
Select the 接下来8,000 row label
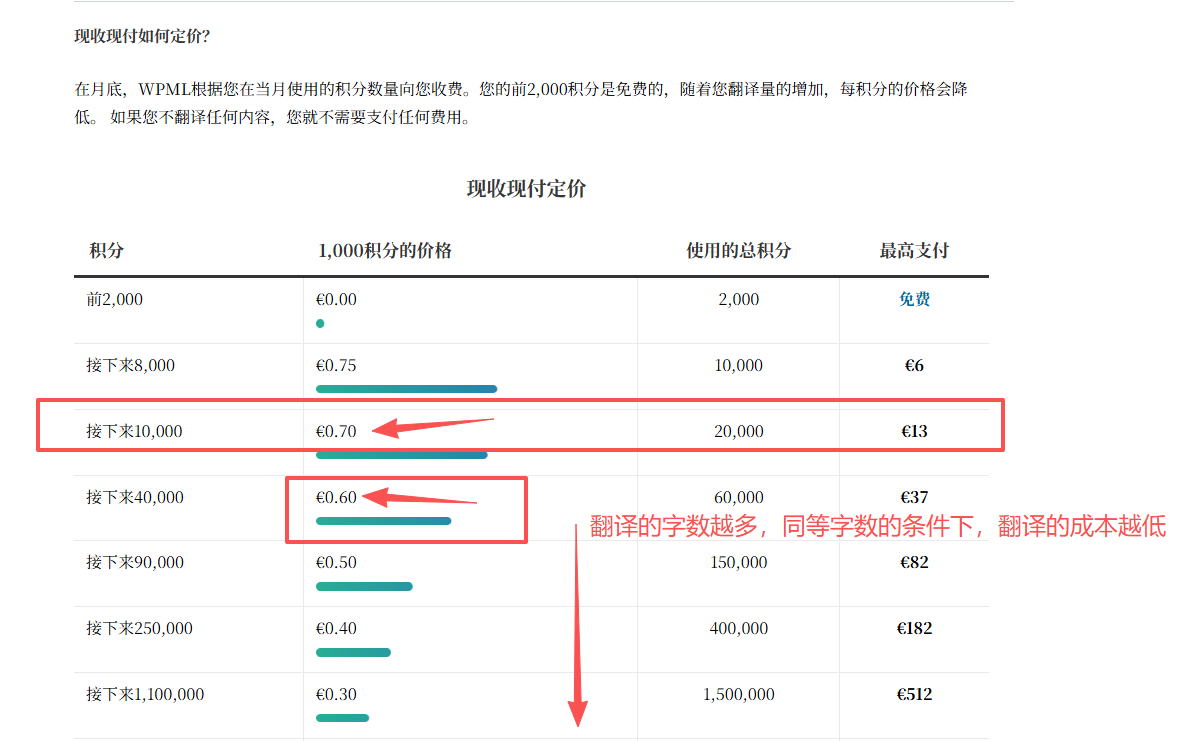[130, 365]
